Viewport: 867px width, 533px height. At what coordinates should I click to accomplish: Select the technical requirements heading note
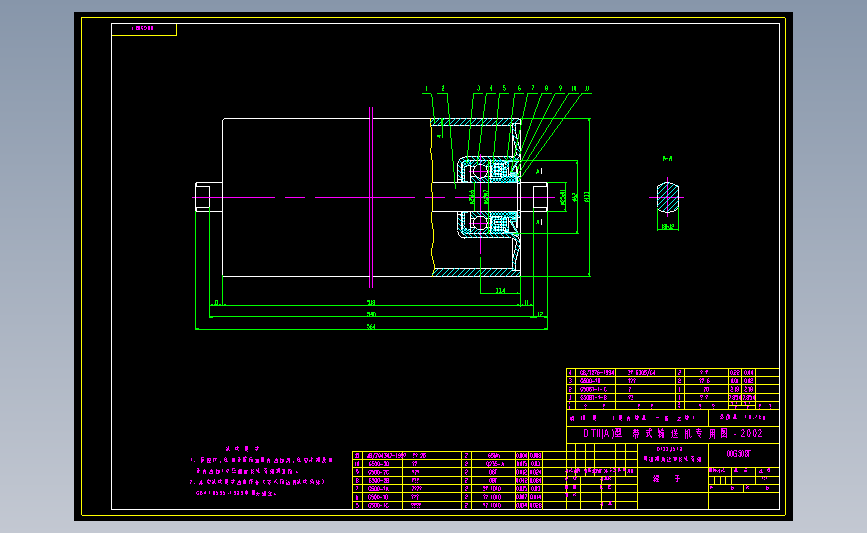pyautogui.click(x=242, y=448)
